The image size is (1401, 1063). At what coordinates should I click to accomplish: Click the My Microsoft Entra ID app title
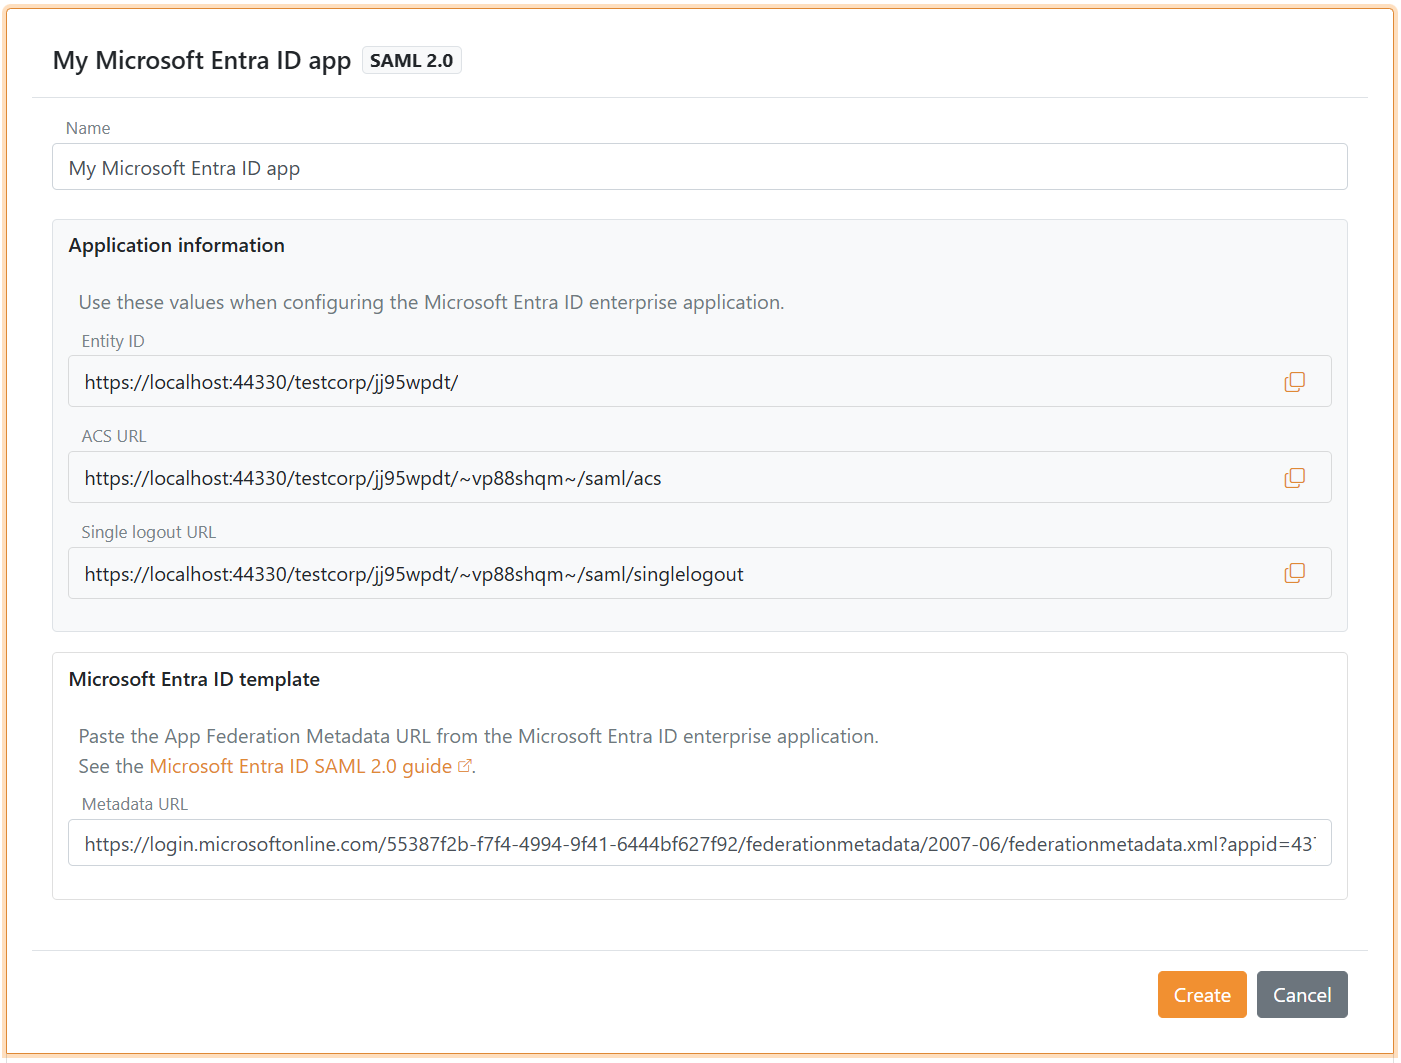[201, 60]
